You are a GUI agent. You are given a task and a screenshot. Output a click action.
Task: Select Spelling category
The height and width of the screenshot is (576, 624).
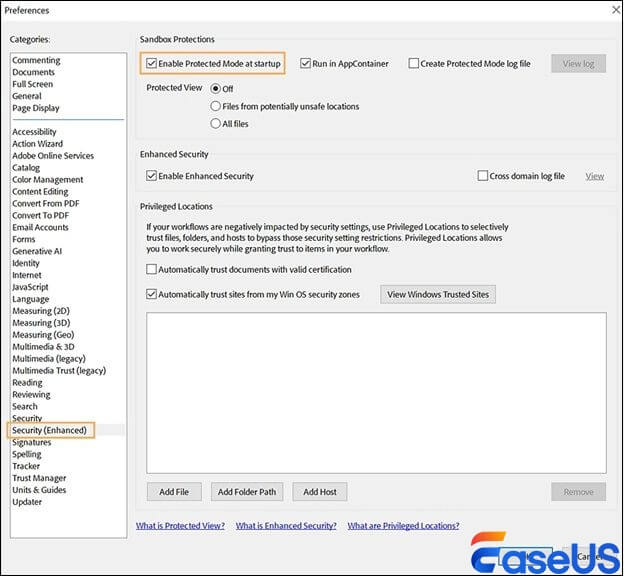coord(27,454)
